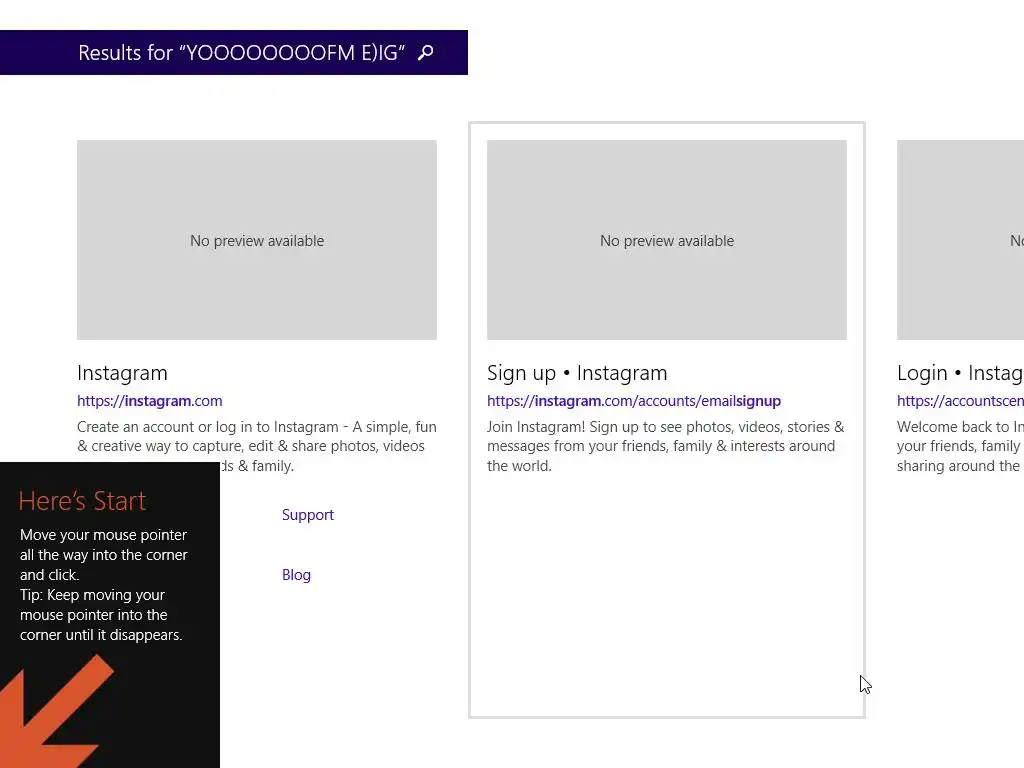The image size is (1024, 768).
Task: Click the "Sign up • Instagram" title
Action: pyautogui.click(x=577, y=373)
